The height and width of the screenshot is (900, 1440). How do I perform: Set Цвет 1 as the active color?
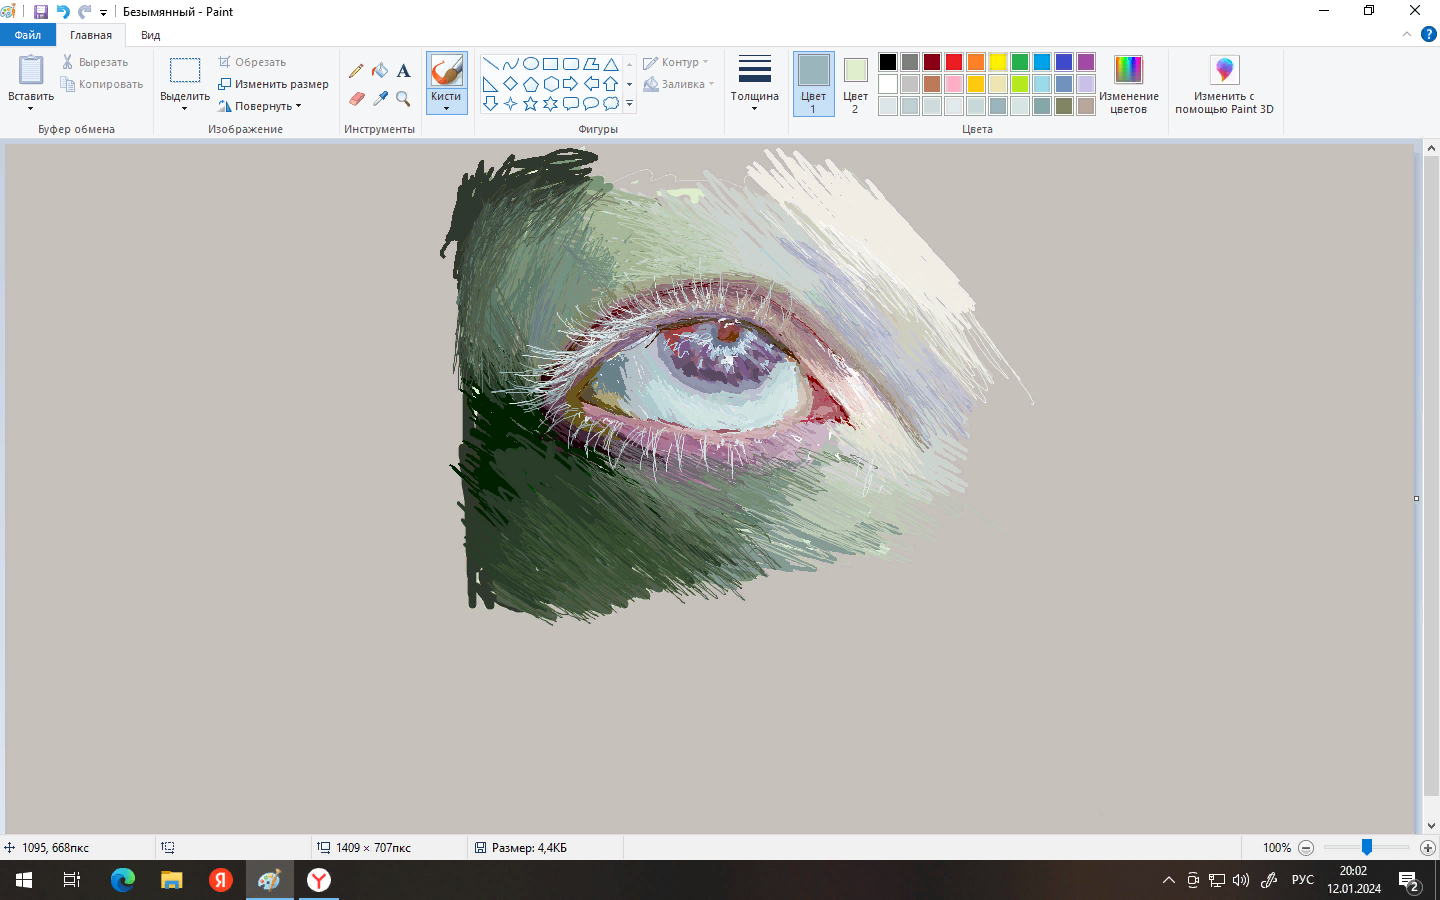(x=813, y=84)
